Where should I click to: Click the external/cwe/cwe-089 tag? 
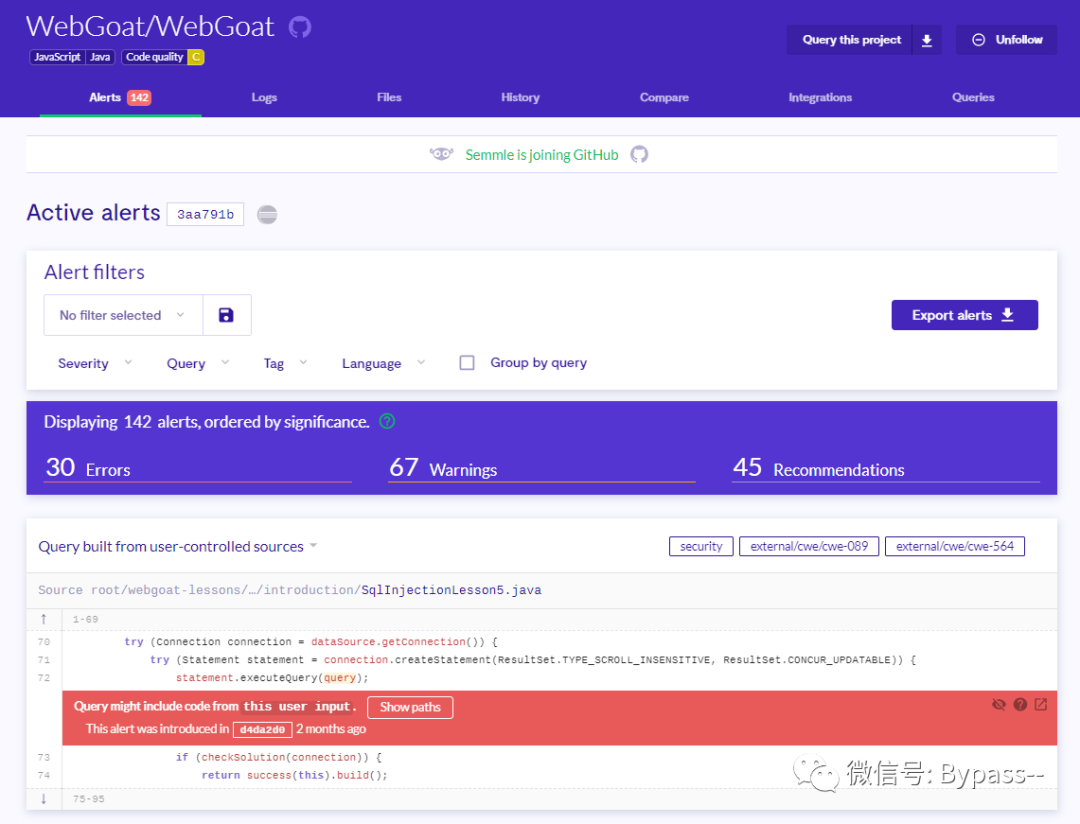809,546
